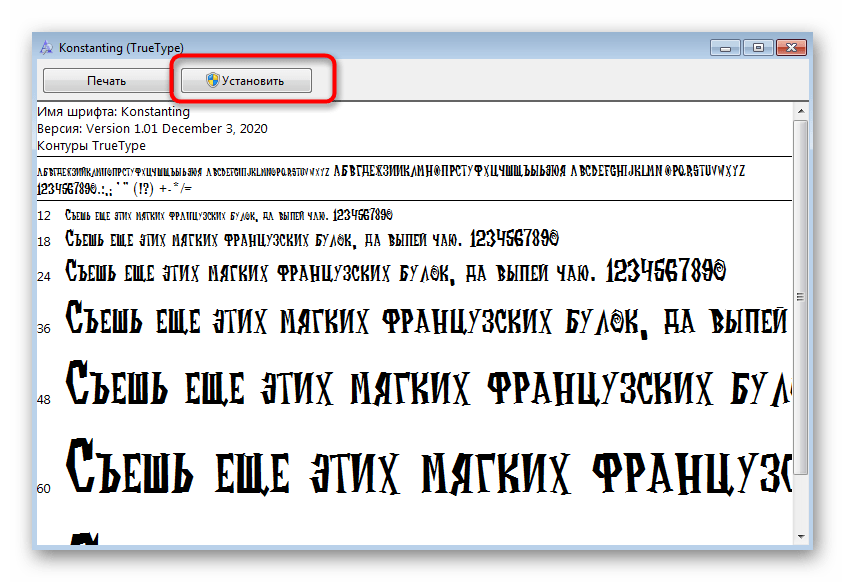
Task: Click the digits and punctuation sample line
Action: (114, 189)
